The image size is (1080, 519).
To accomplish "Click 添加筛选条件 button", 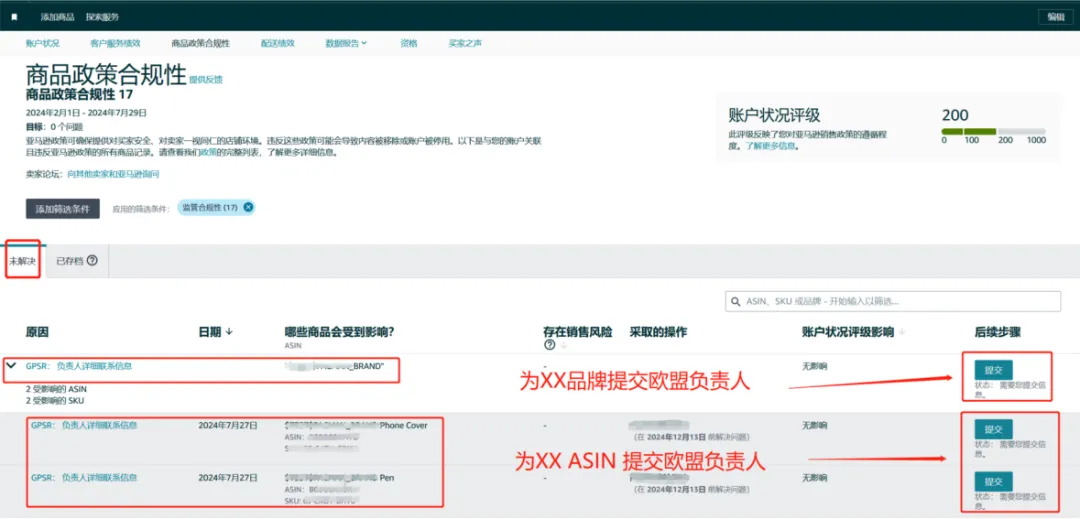I will point(63,209).
